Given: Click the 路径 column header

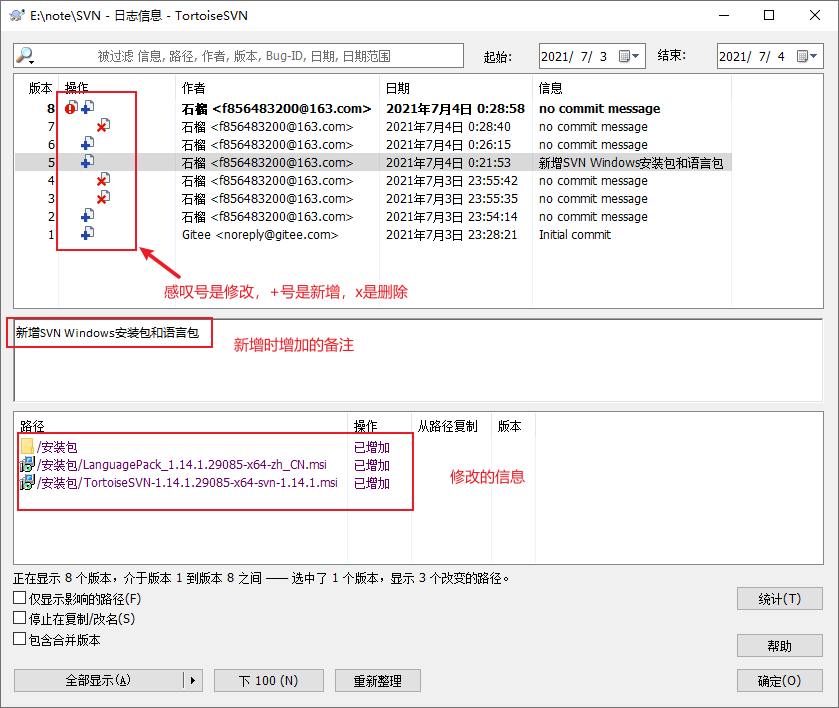Looking at the screenshot, I should pos(32,426).
